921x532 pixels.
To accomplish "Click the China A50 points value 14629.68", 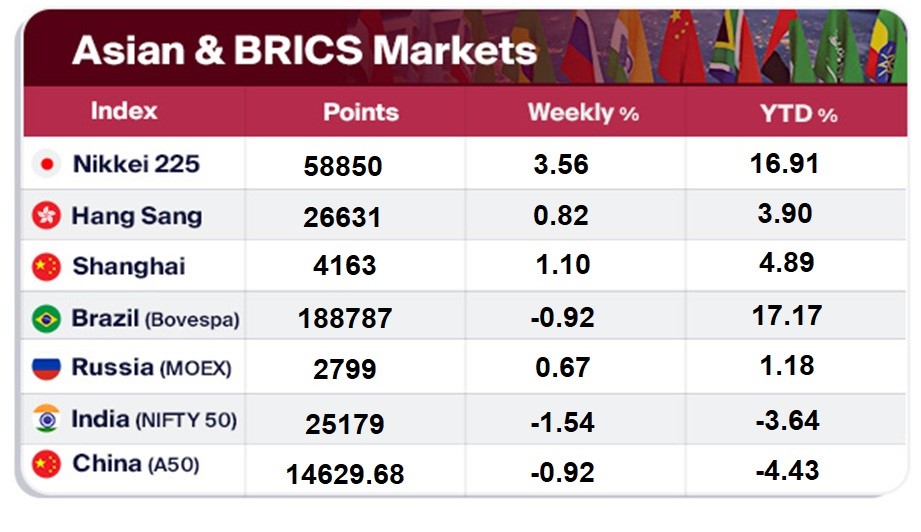I will tap(345, 472).
